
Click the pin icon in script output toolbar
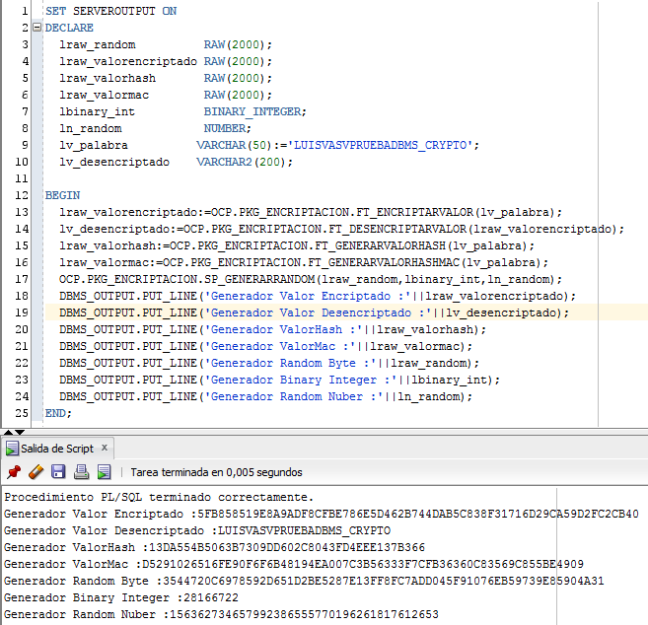tap(14, 472)
